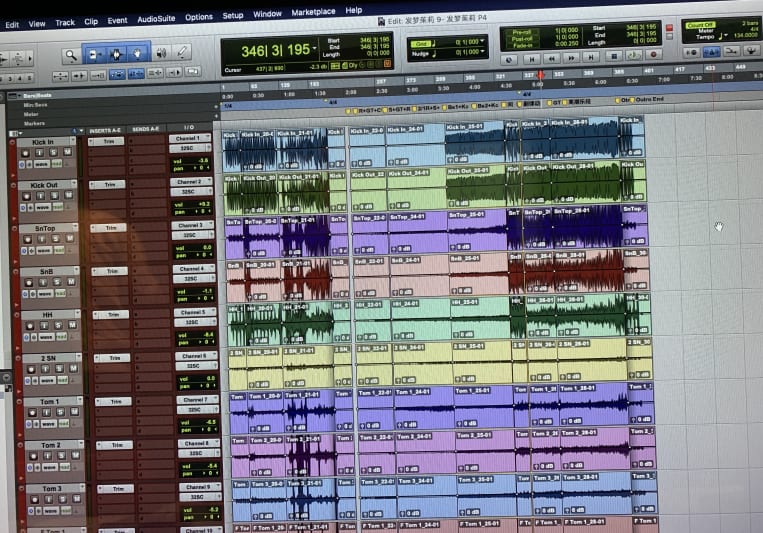
Task: Open main counter format dropdown arrow
Action: click(315, 48)
